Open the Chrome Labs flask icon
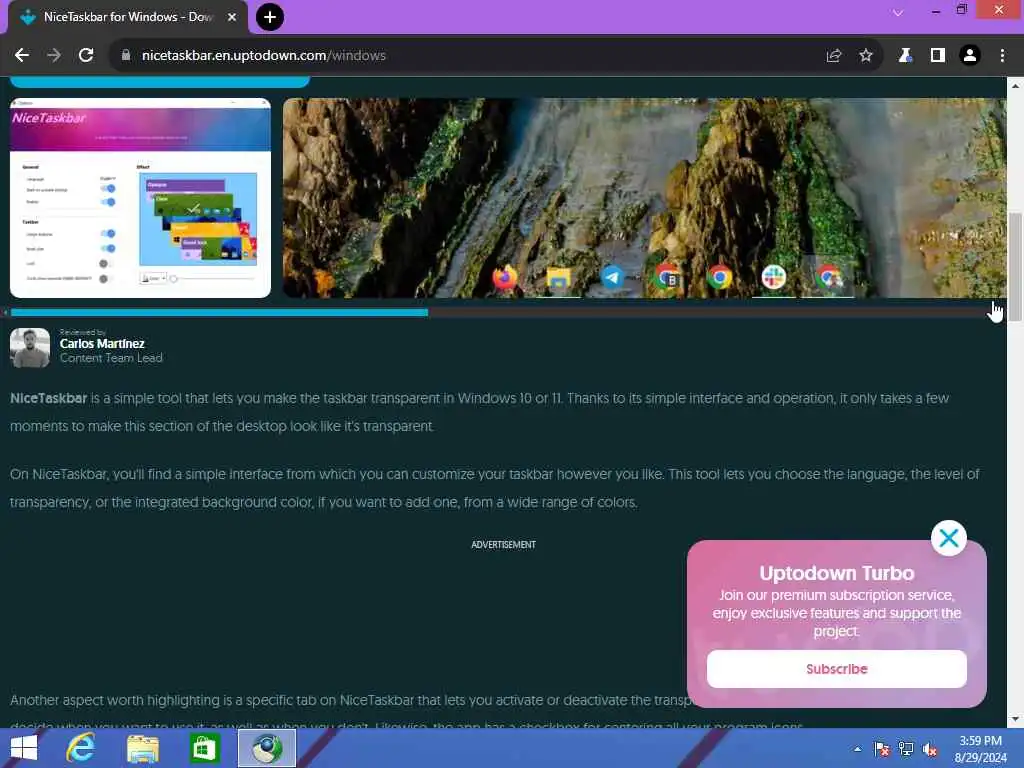The height and width of the screenshot is (768, 1024). click(905, 56)
